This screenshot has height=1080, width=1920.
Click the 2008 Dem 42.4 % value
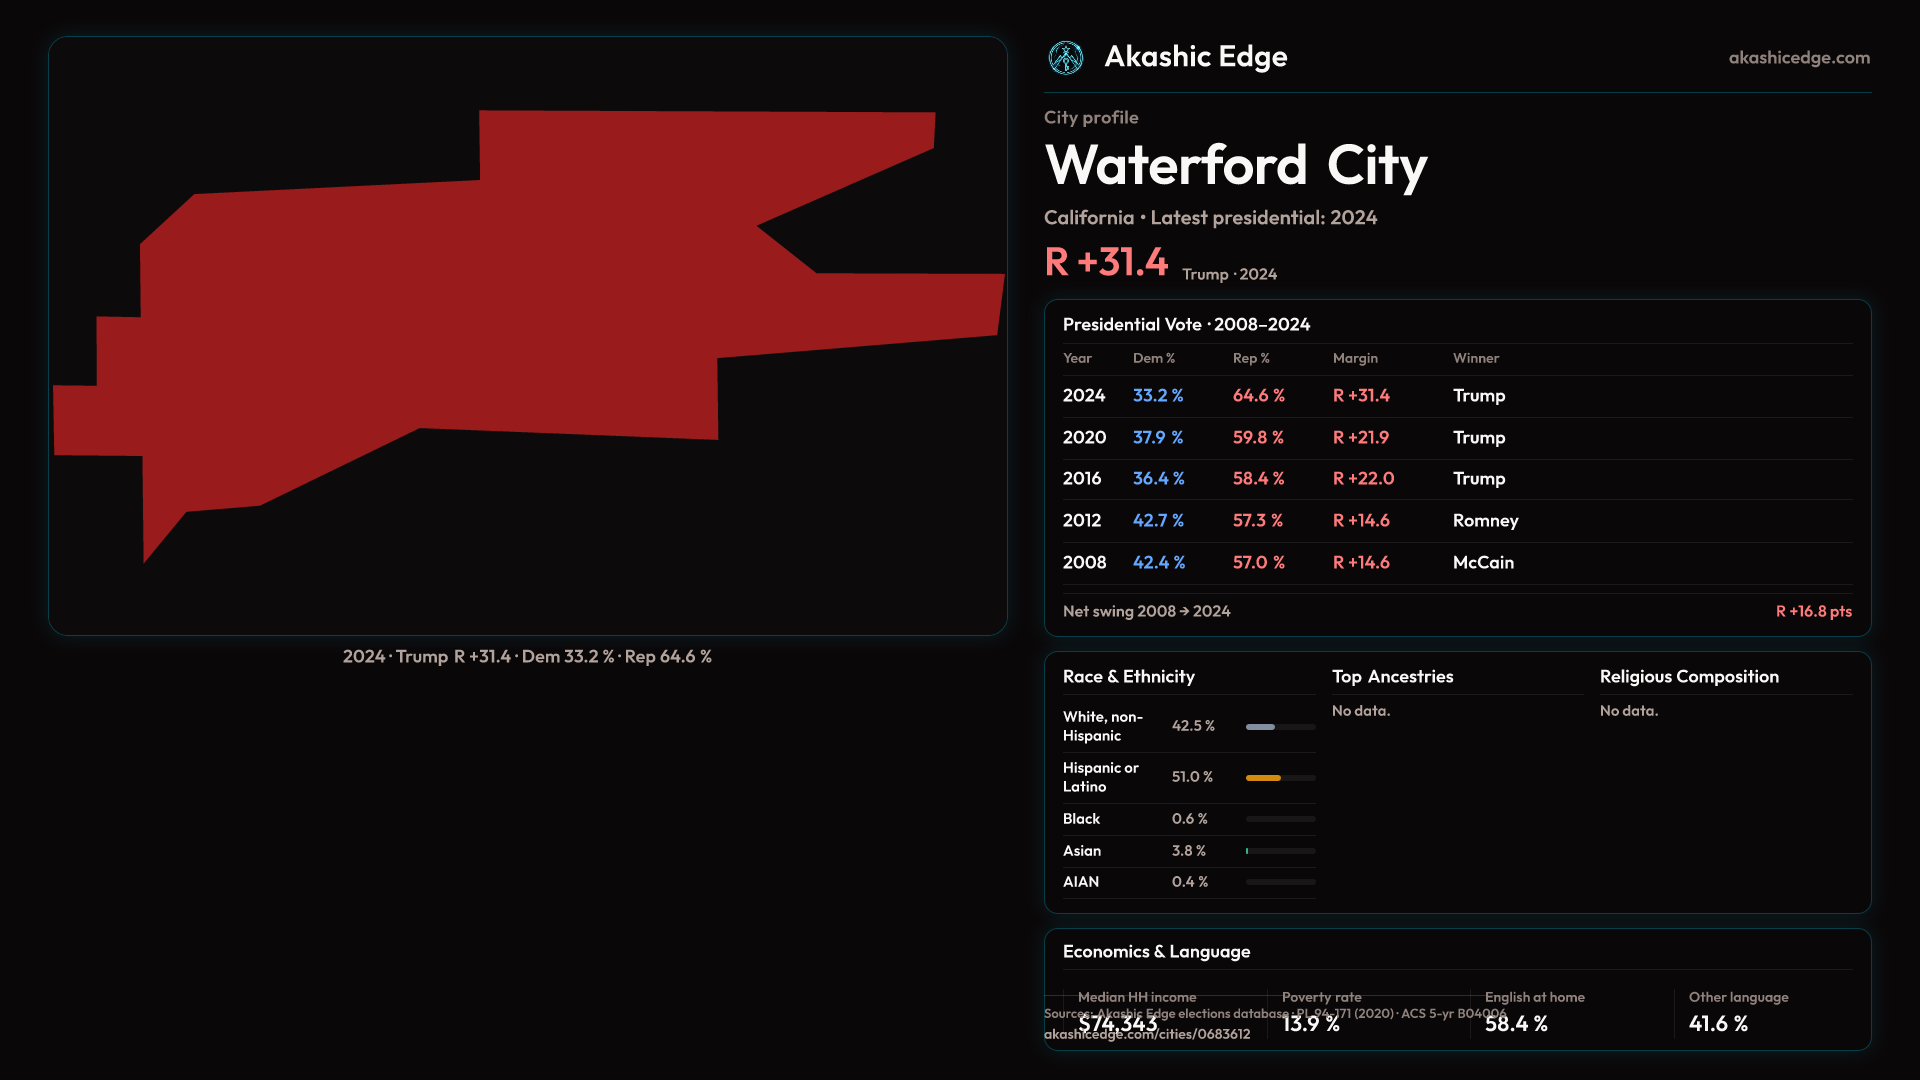[1158, 563]
